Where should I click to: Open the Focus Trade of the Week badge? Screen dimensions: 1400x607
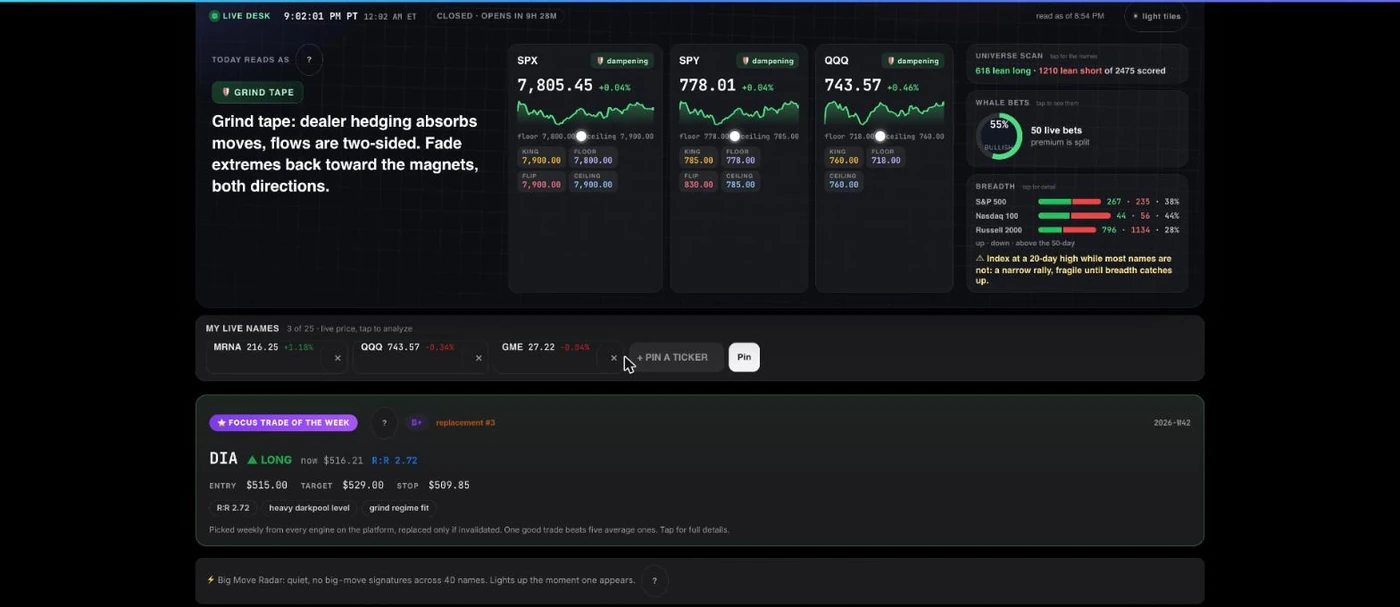click(283, 423)
